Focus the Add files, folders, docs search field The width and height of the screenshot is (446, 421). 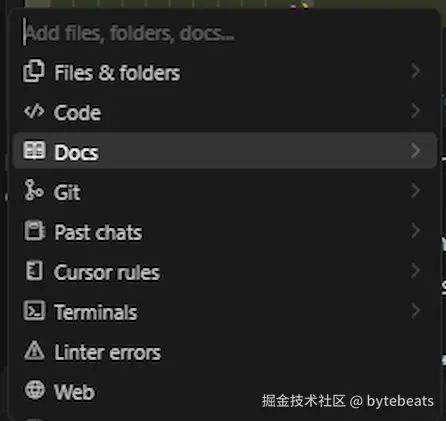pyautogui.click(x=225, y=33)
